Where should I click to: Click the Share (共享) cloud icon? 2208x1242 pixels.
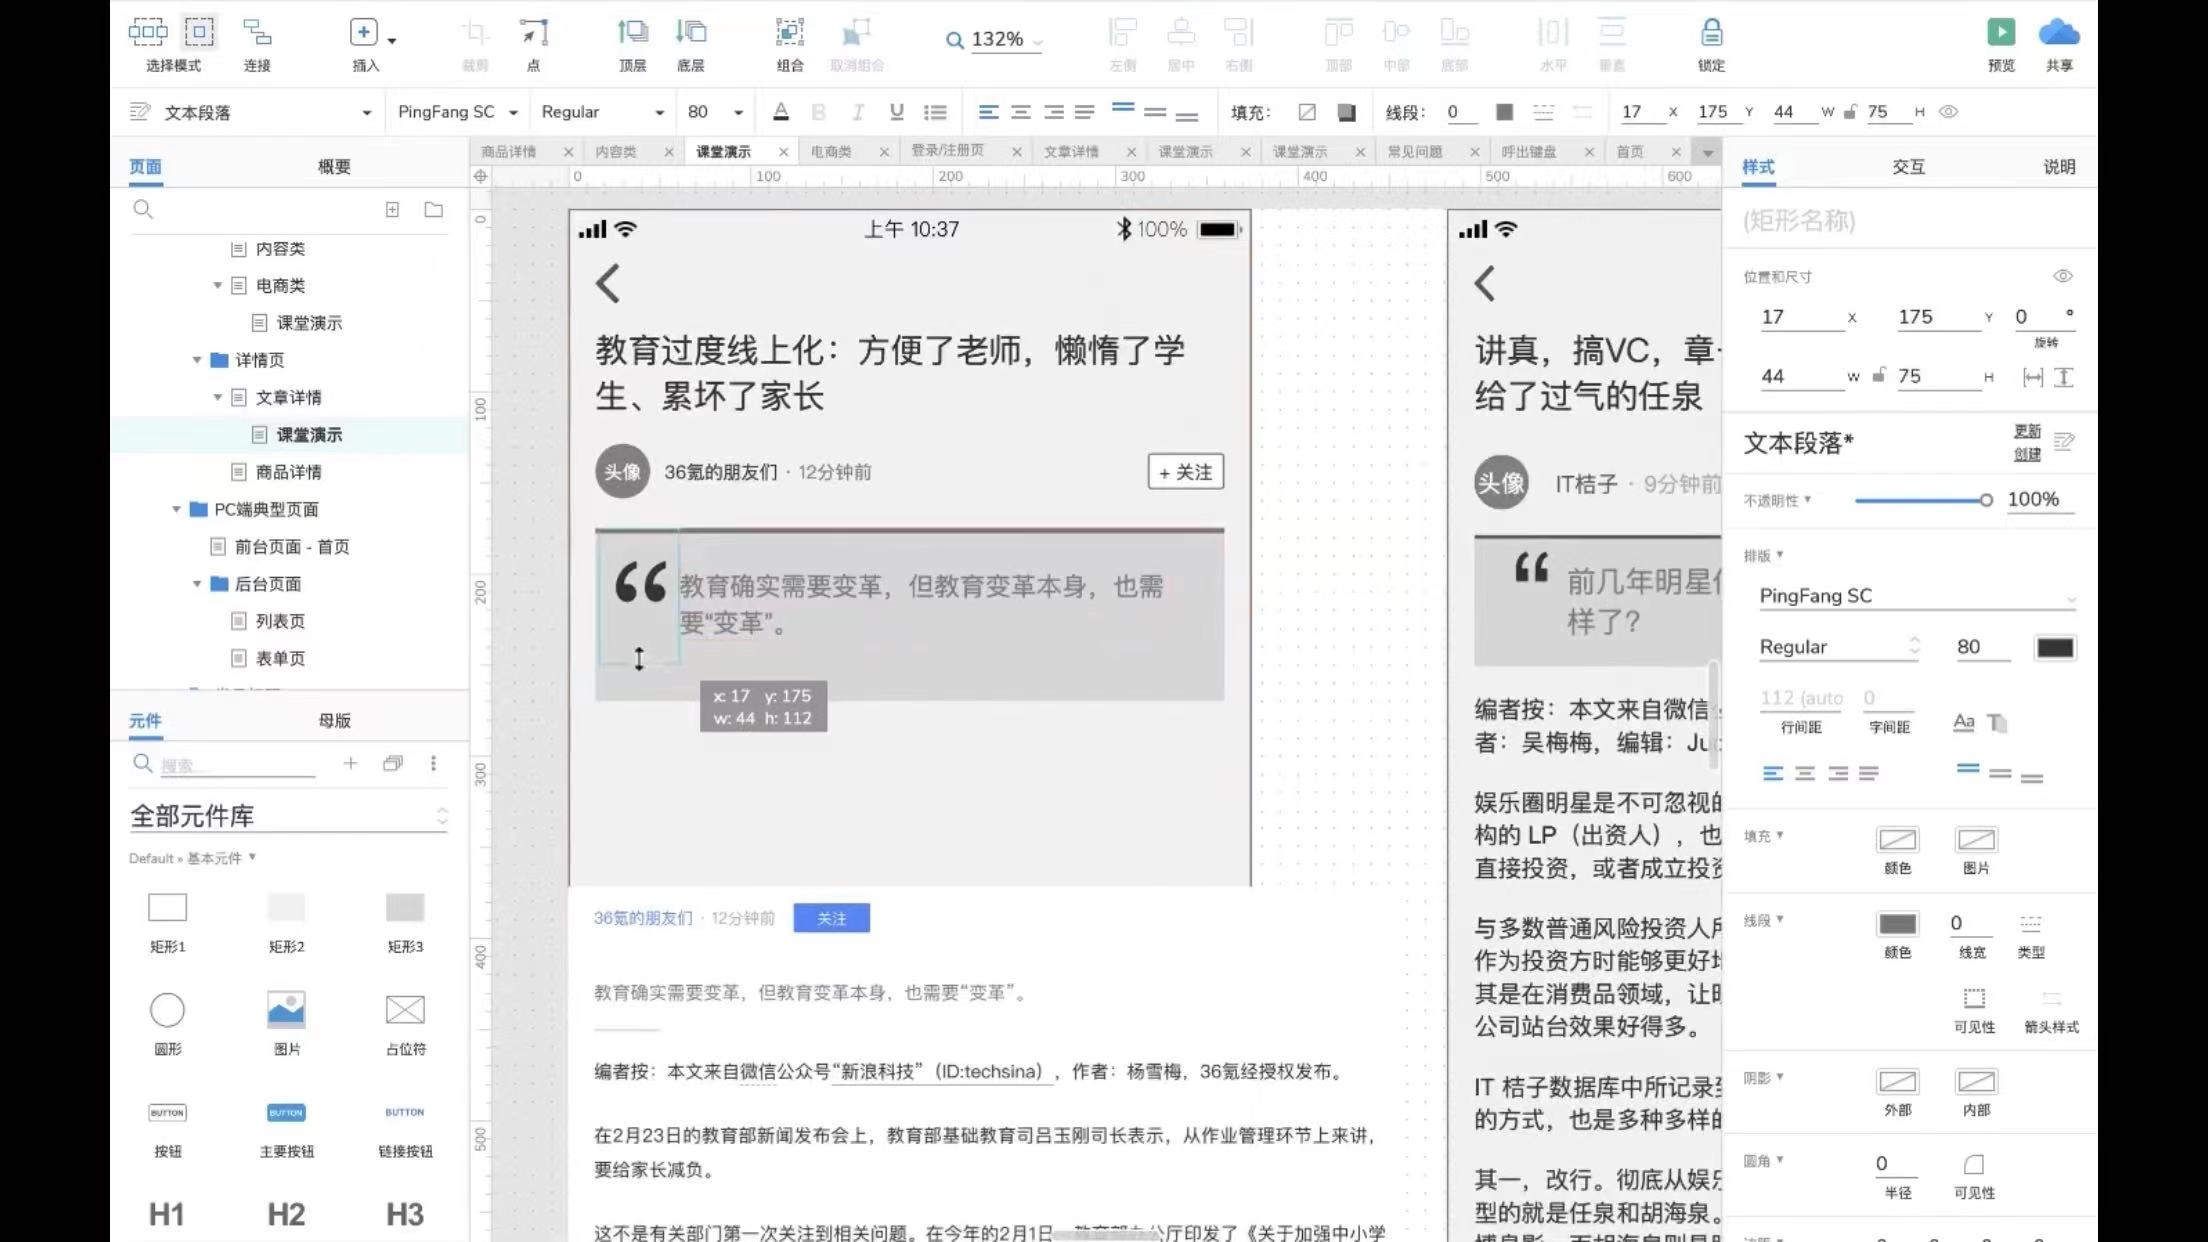pos(2058,33)
